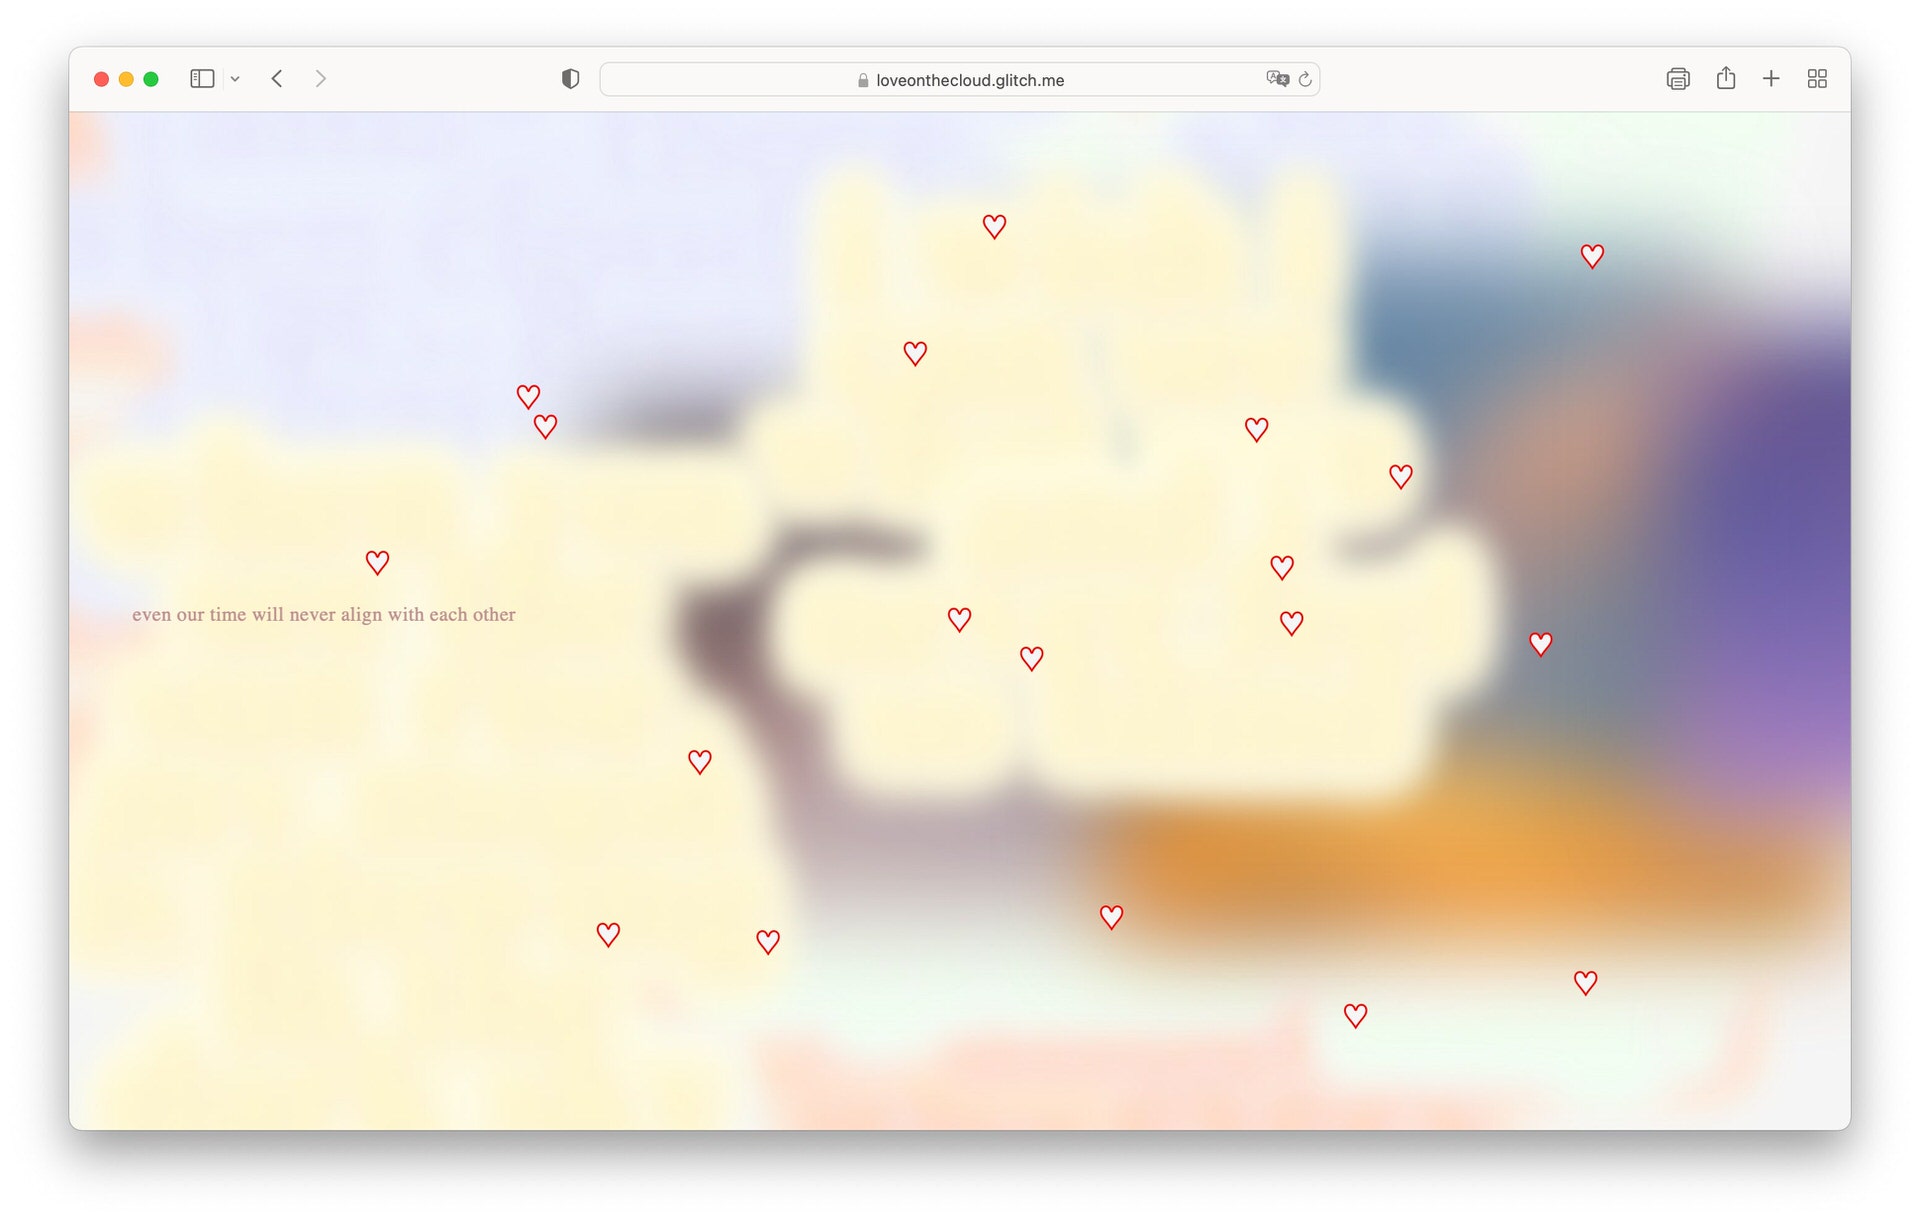The image size is (1920, 1221).
Task: Open the privacy report shield icon
Action: point(570,79)
